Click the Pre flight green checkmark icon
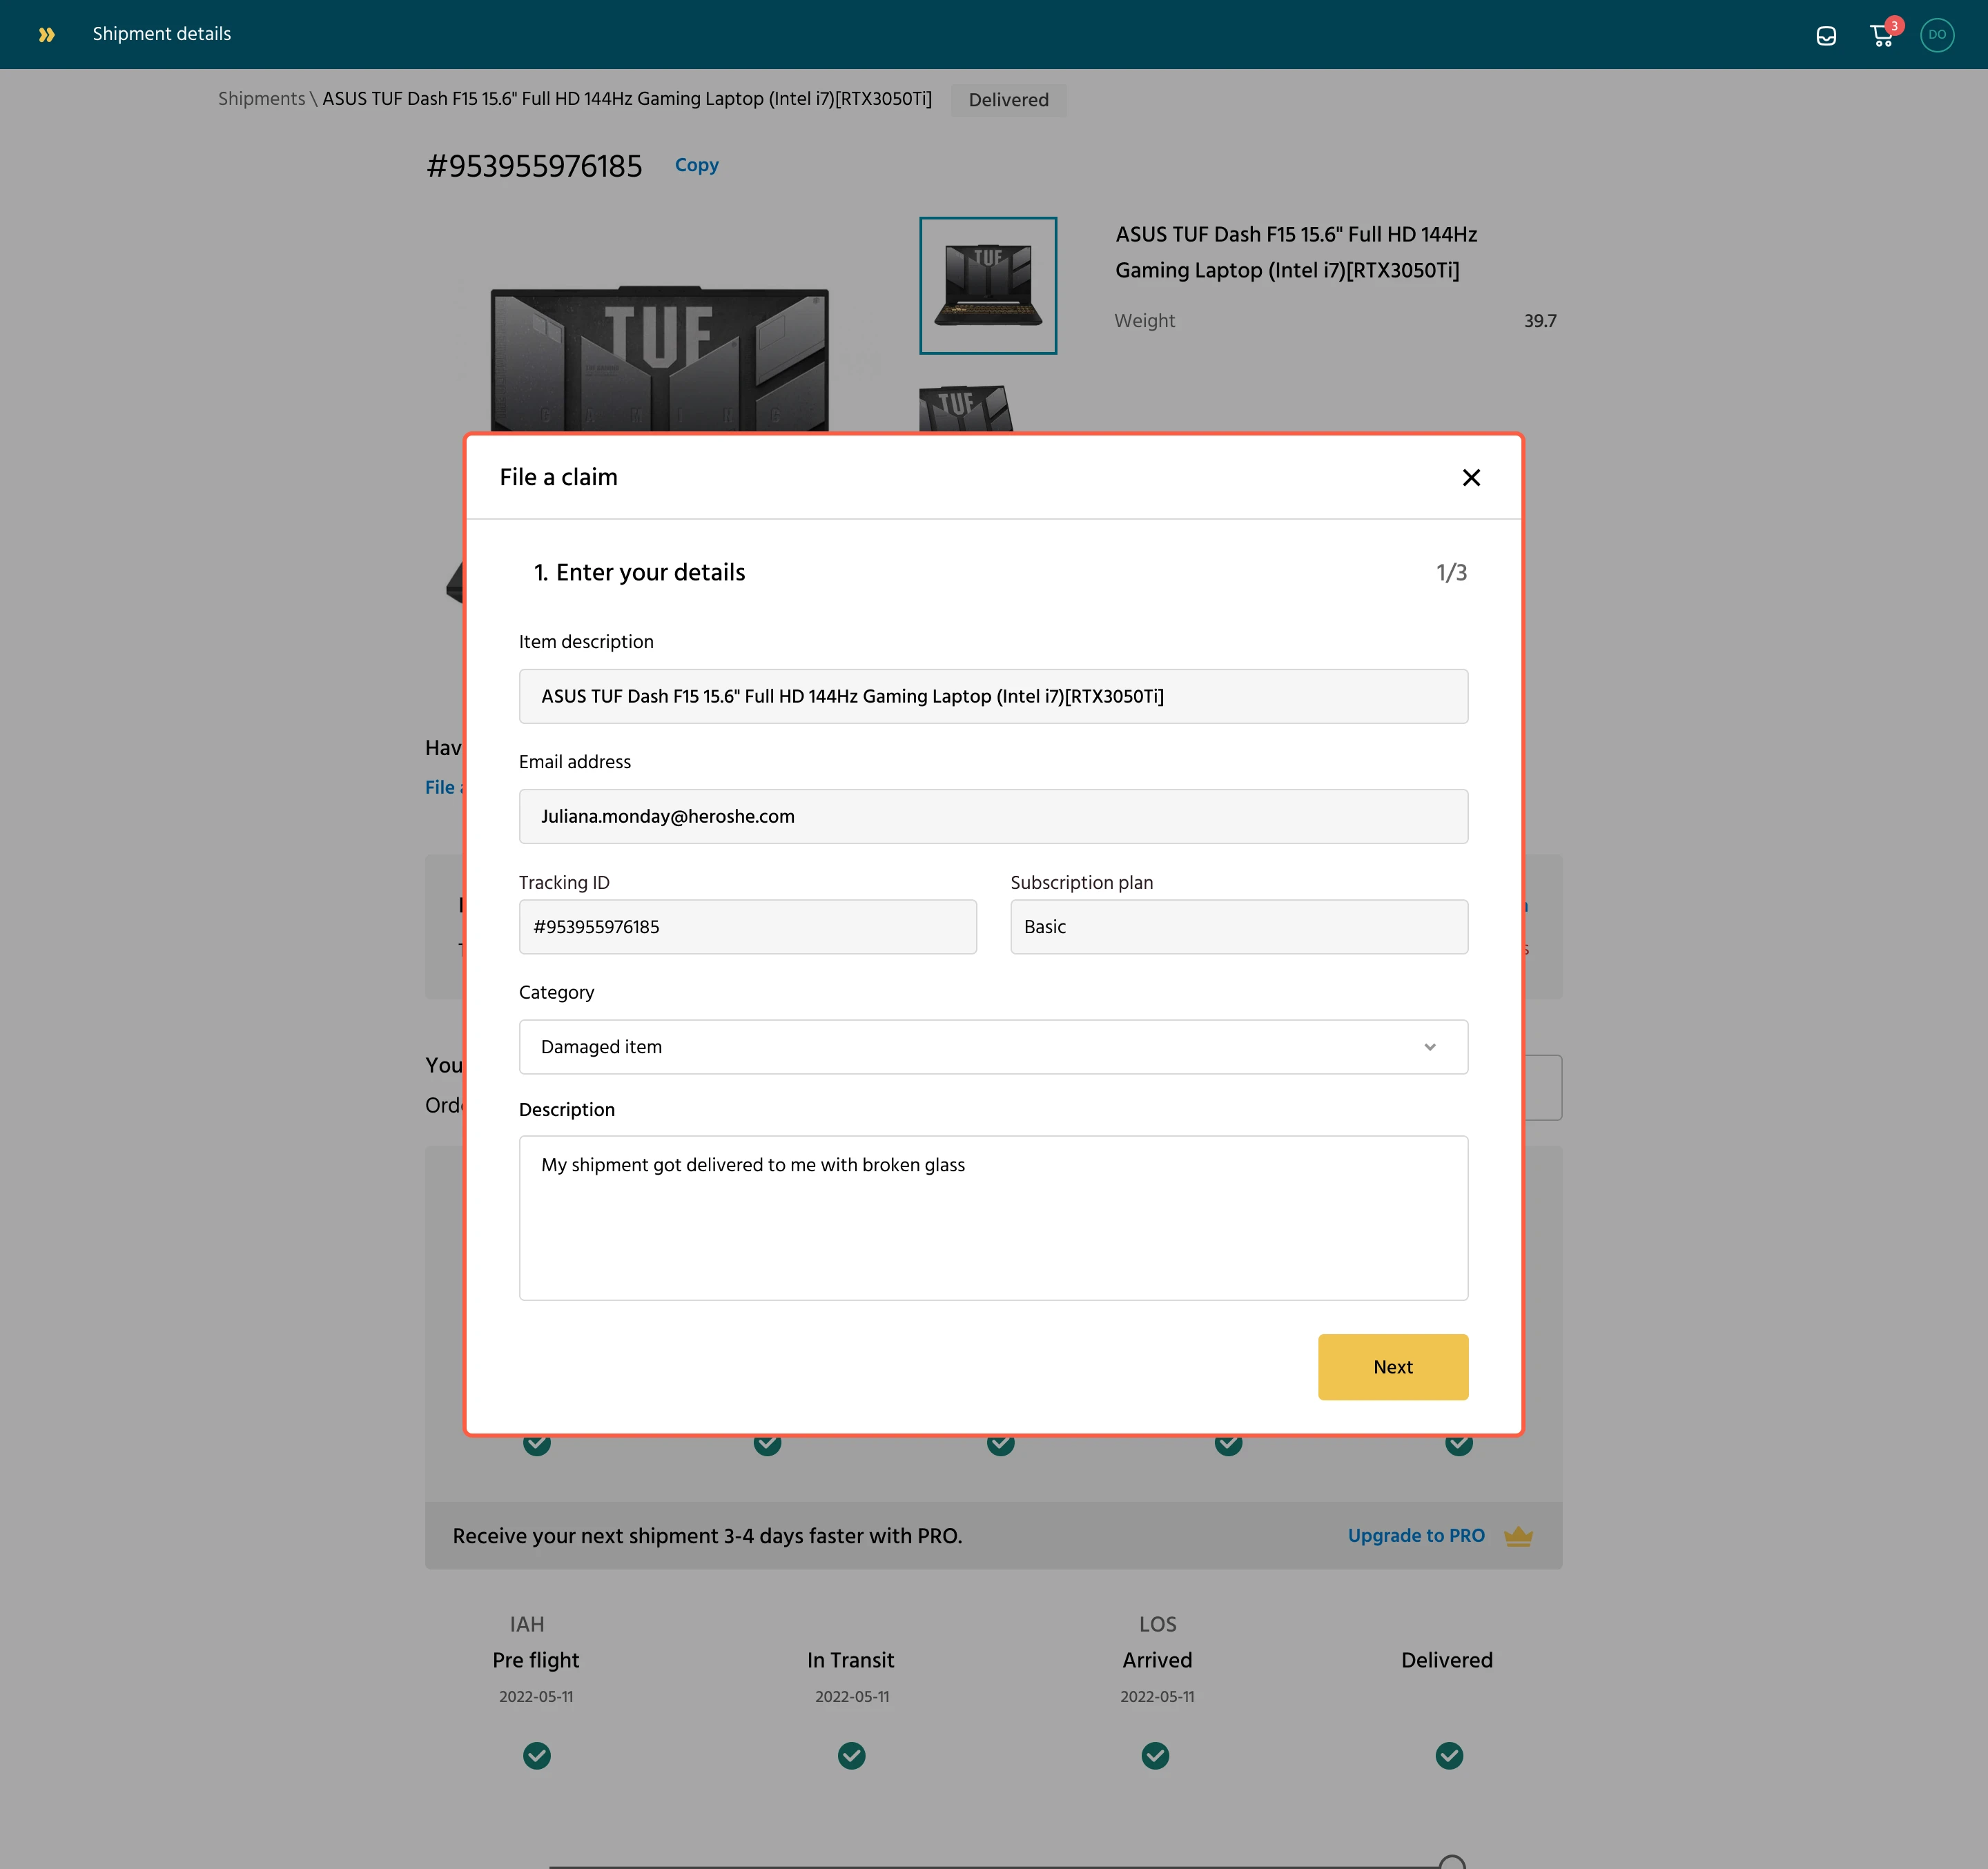1988x1869 pixels. (x=536, y=1755)
